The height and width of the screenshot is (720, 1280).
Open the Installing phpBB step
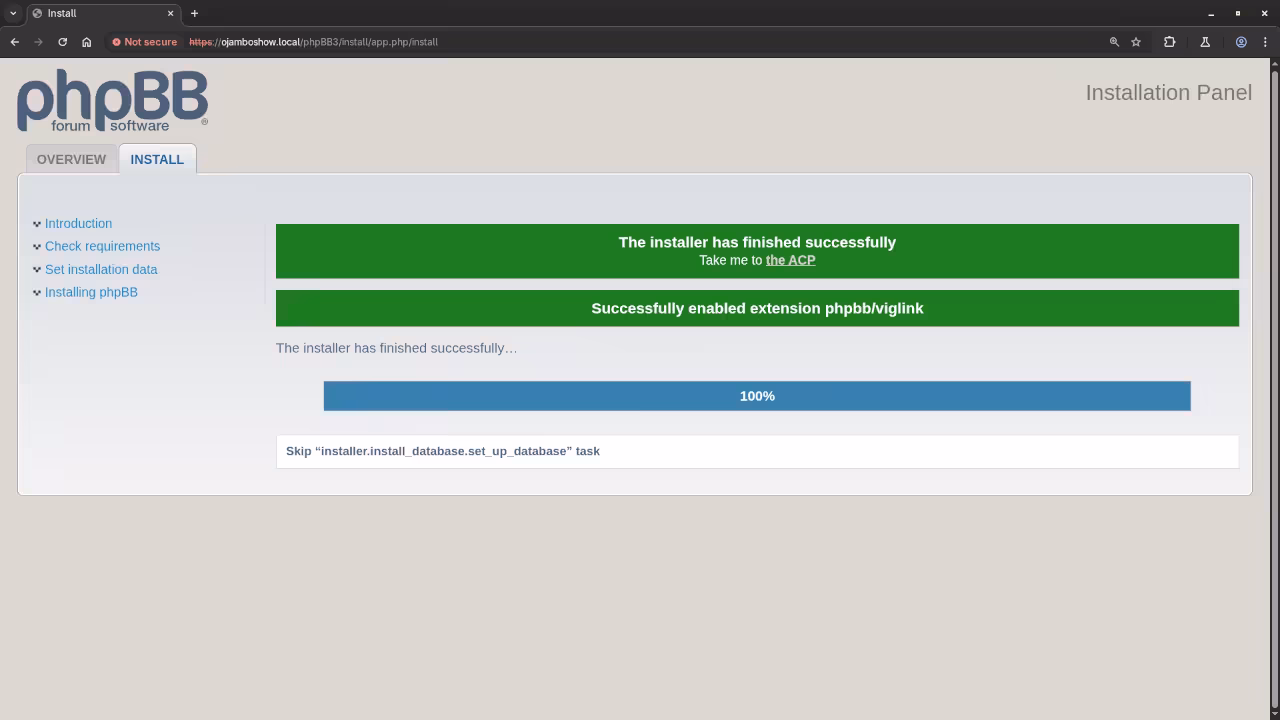coord(91,292)
